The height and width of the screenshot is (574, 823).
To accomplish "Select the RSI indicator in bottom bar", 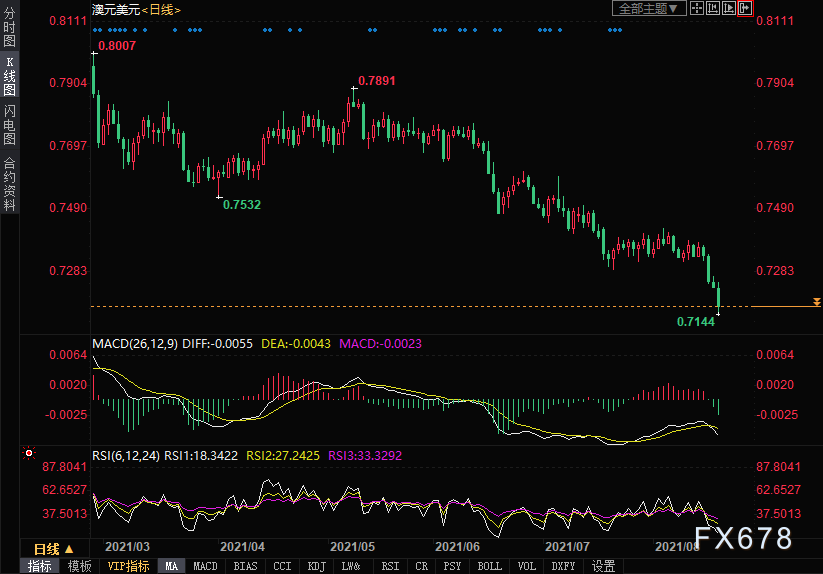I will click(390, 566).
